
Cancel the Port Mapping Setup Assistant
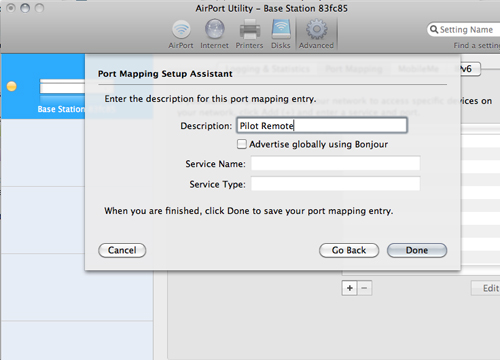122,250
